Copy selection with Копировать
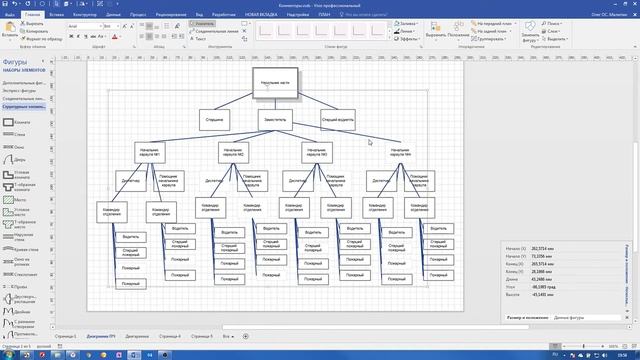Viewport: 640px width, 360px height. 34,31
